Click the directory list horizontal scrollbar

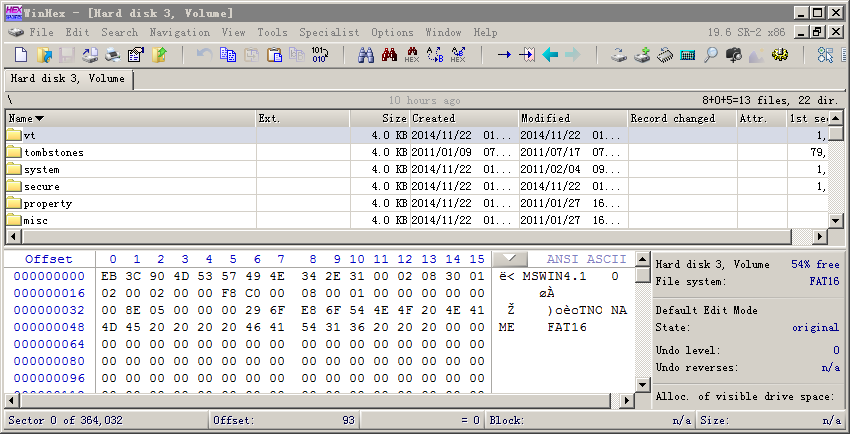point(400,237)
